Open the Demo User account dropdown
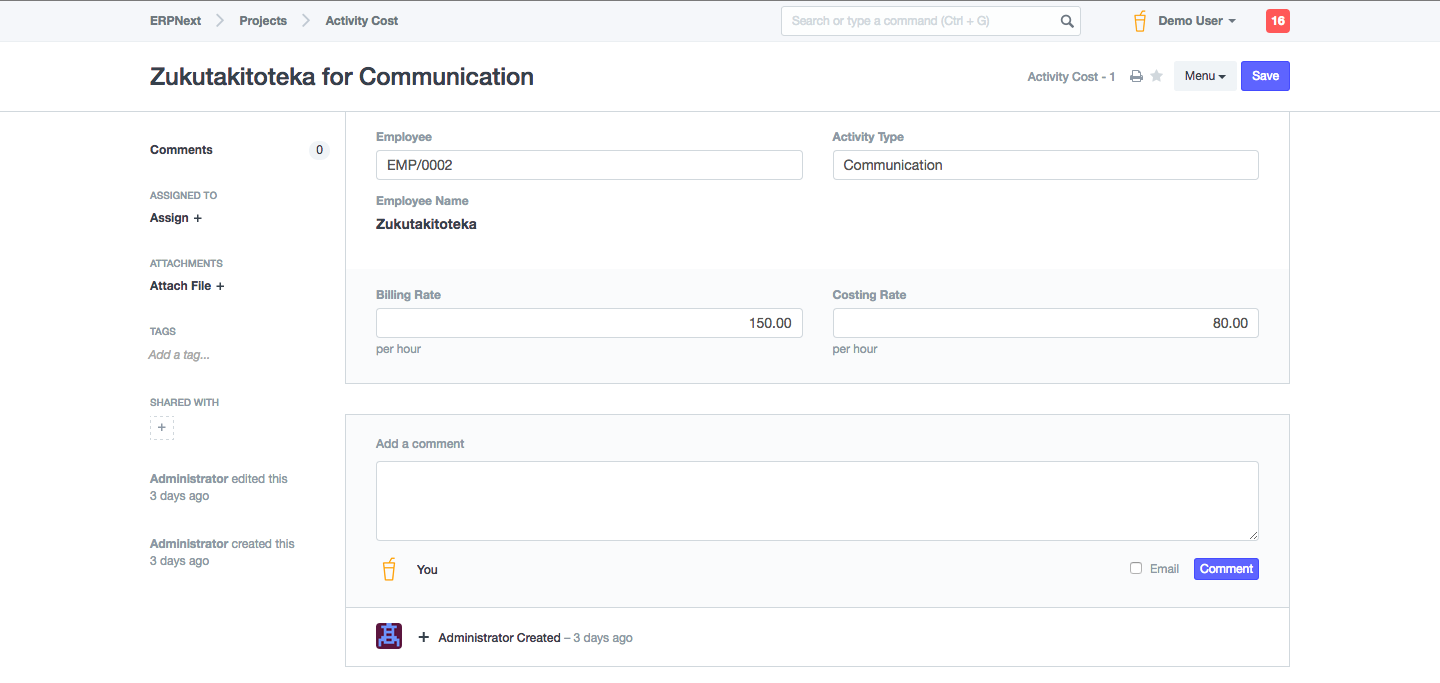 point(1196,21)
